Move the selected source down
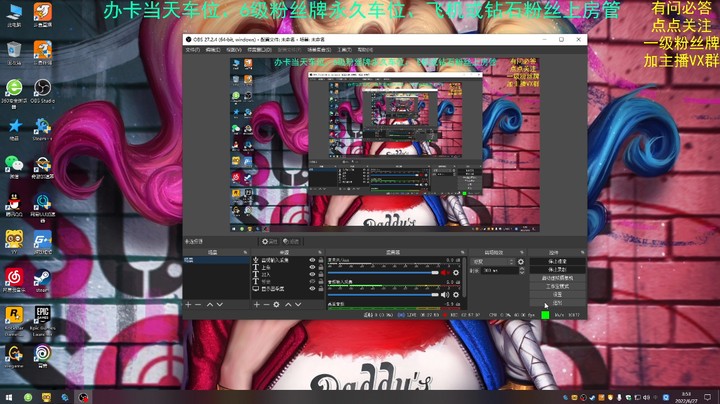This screenshot has height=404, width=720. click(x=298, y=304)
